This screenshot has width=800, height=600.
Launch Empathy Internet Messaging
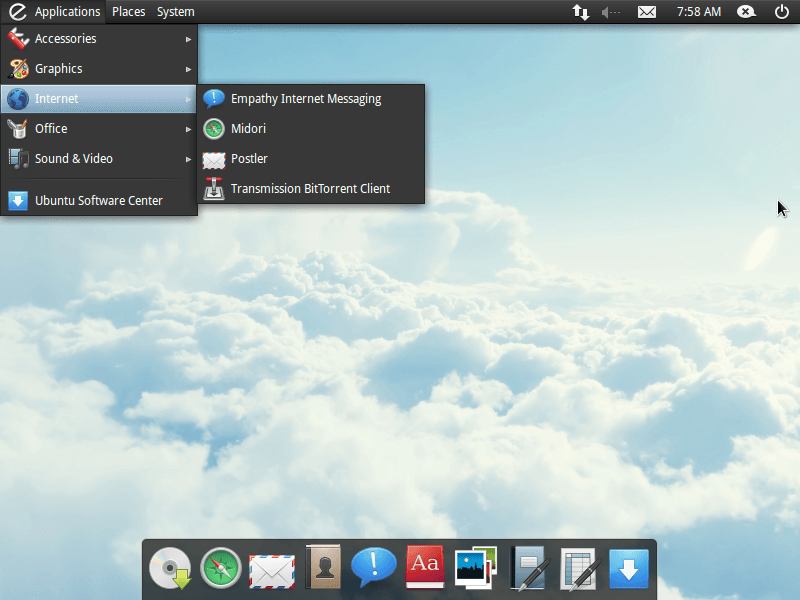pyautogui.click(x=311, y=99)
